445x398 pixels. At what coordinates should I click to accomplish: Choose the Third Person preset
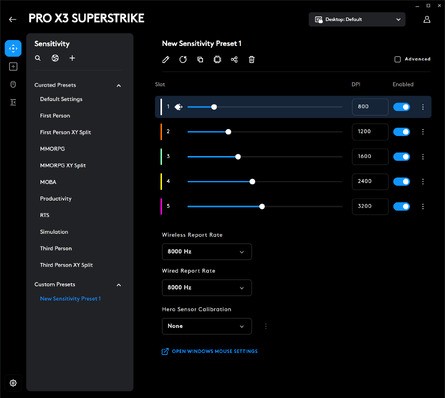click(x=56, y=249)
